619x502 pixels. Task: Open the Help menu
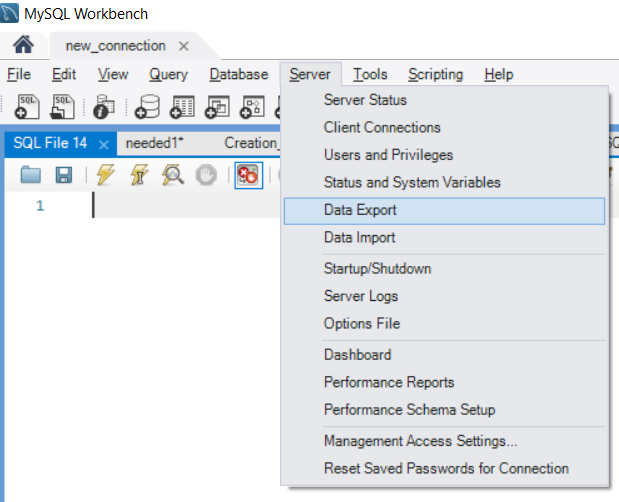pos(499,74)
